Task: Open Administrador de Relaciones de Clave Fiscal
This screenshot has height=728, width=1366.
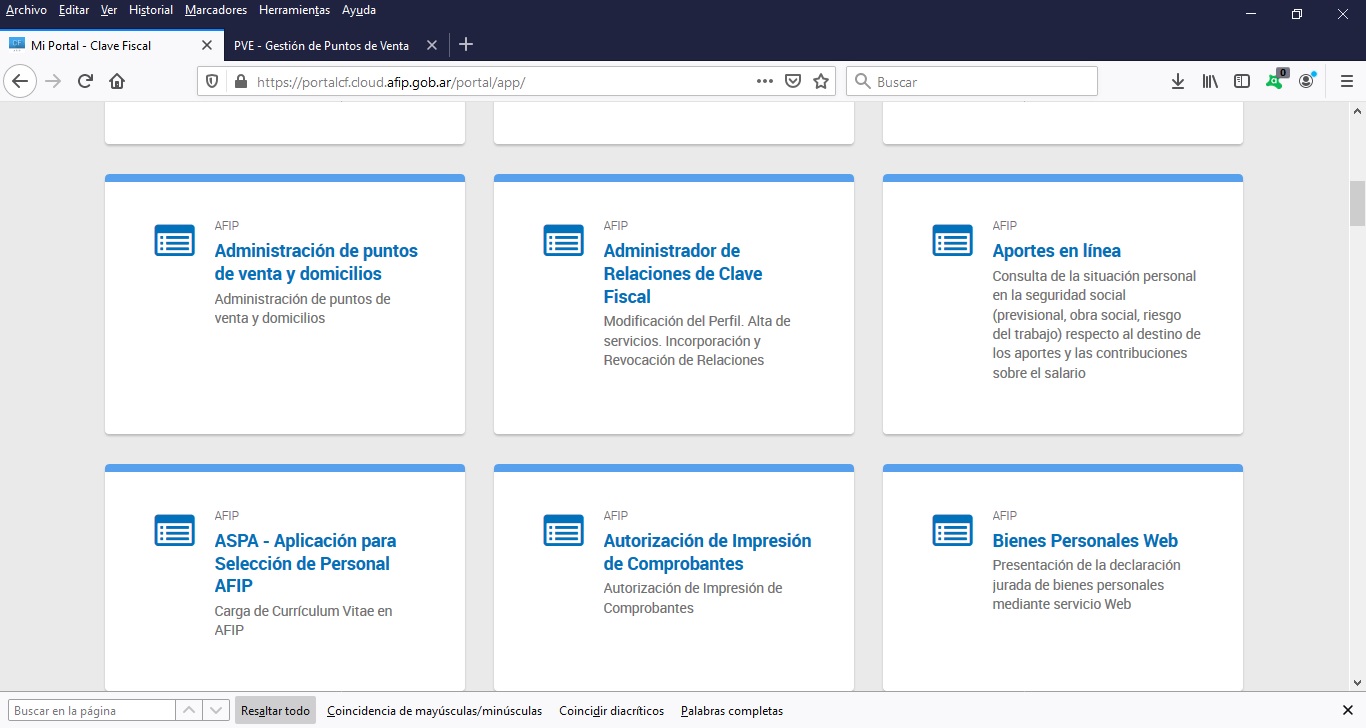Action: click(683, 274)
